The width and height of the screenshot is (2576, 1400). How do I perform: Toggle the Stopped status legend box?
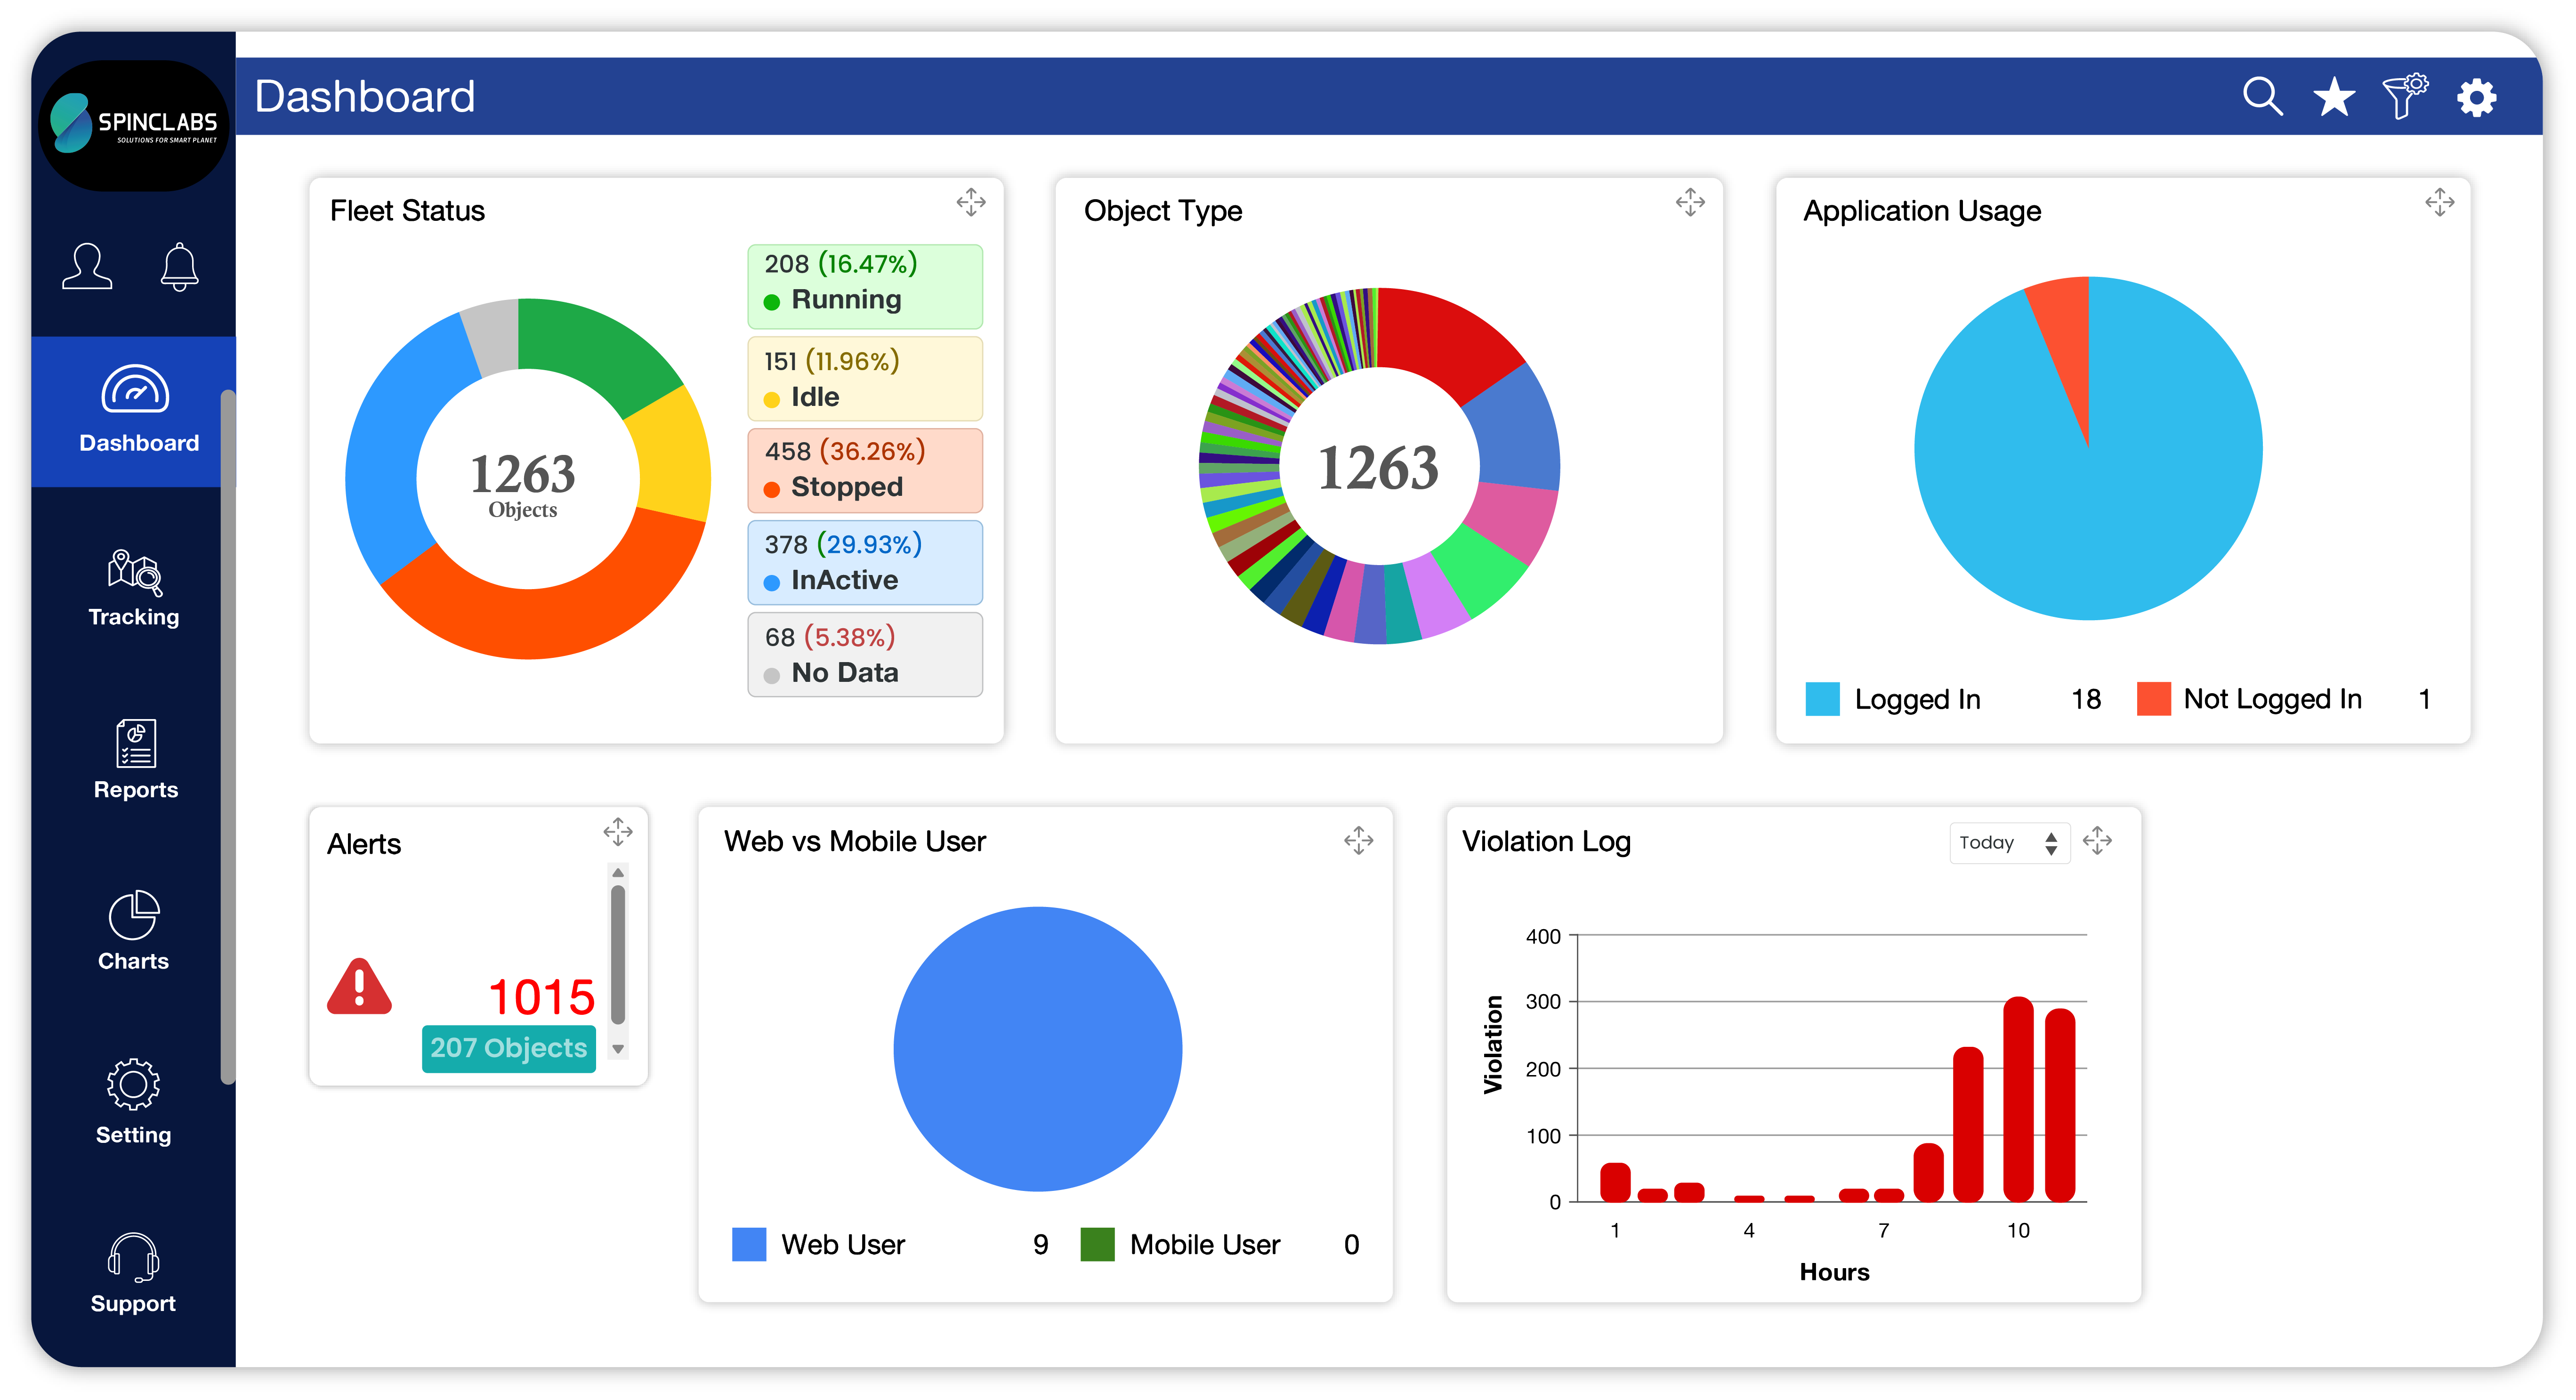point(864,470)
